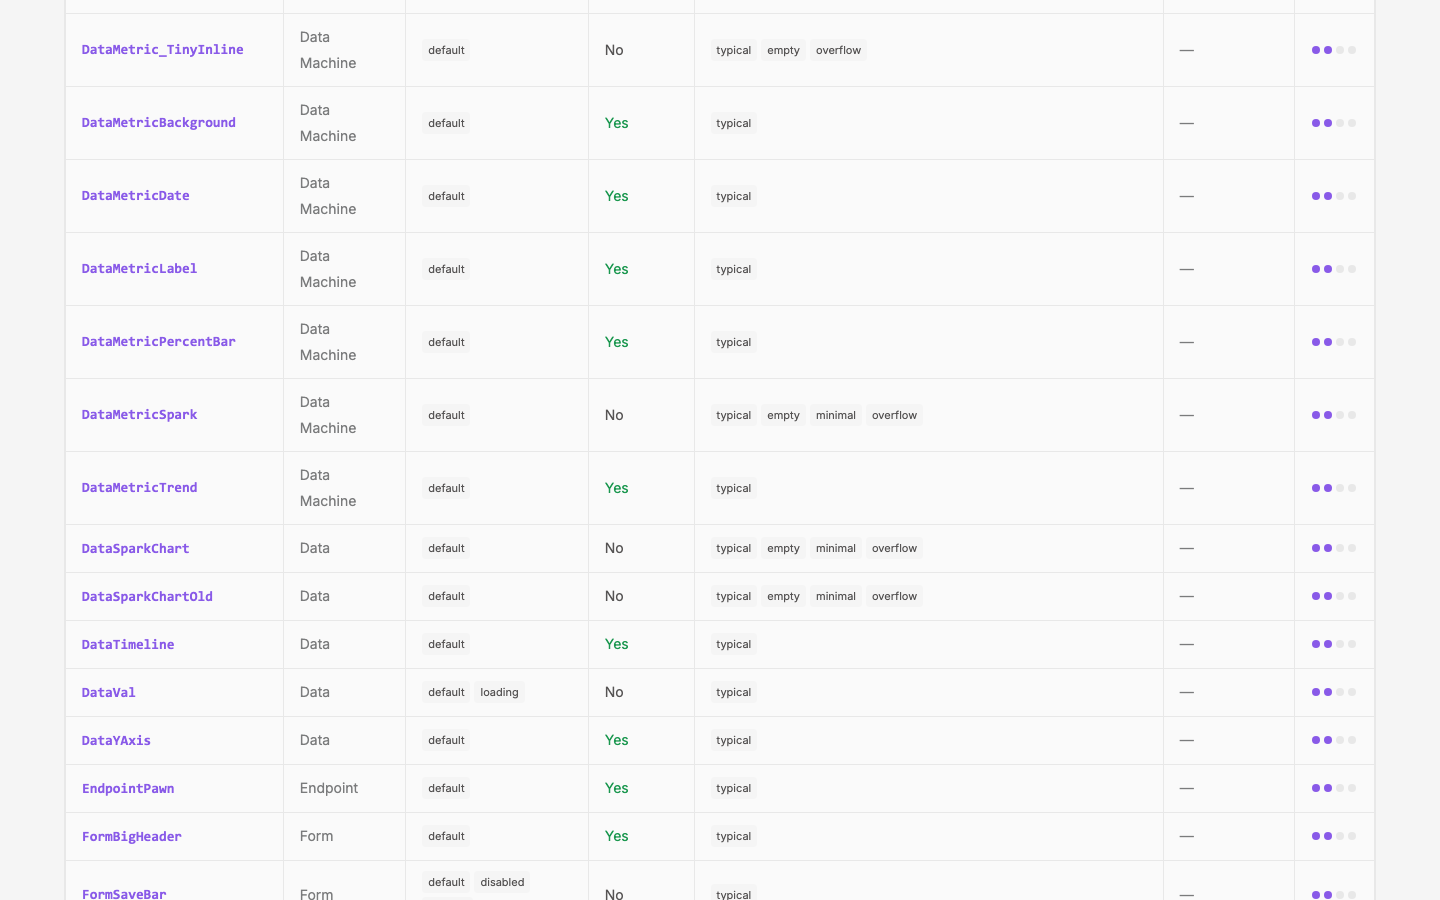
Task: Click the rating dots in the DataYAxis row
Action: pyautogui.click(x=1334, y=740)
